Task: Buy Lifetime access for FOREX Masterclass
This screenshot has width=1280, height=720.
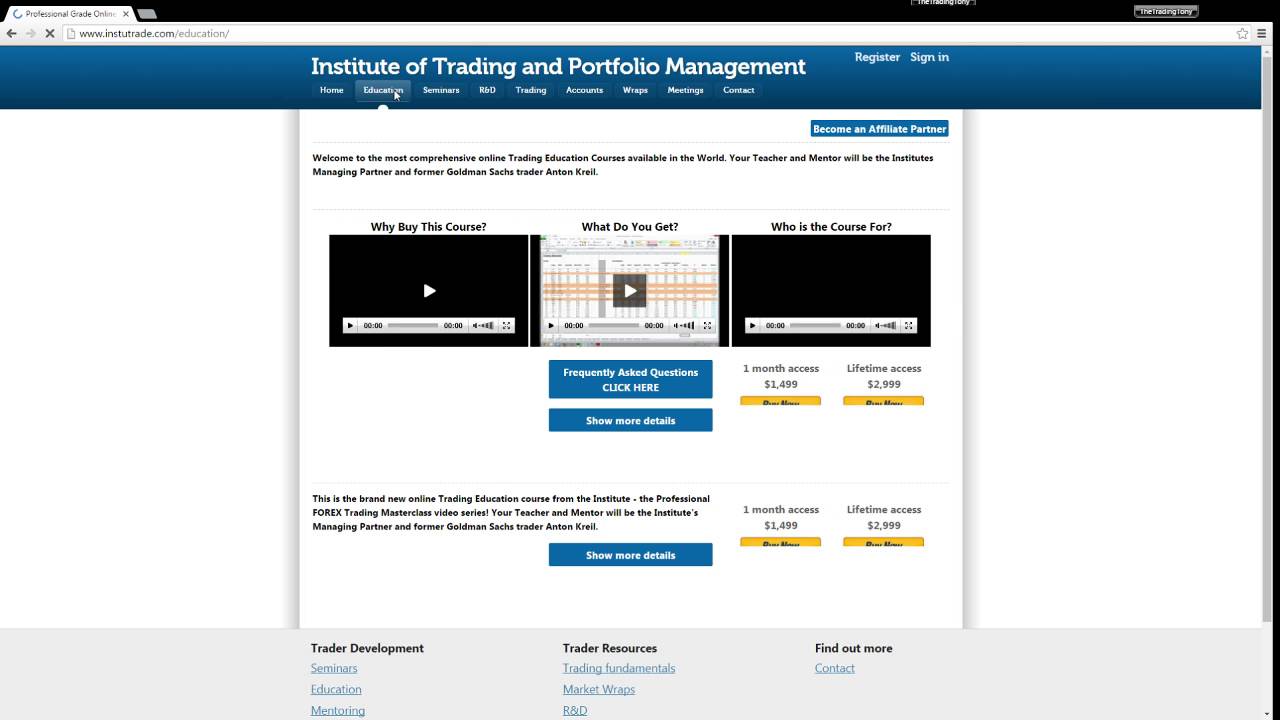Action: pyautogui.click(x=884, y=542)
